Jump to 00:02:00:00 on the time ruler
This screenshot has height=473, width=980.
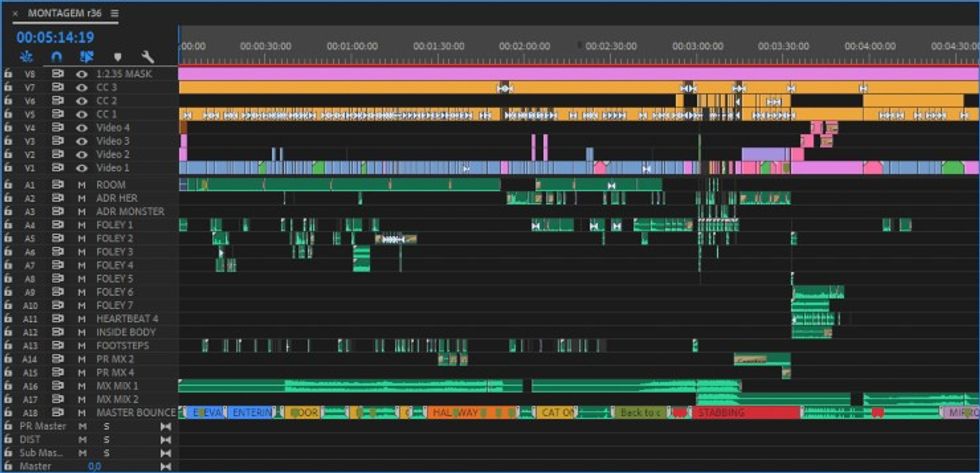524,46
